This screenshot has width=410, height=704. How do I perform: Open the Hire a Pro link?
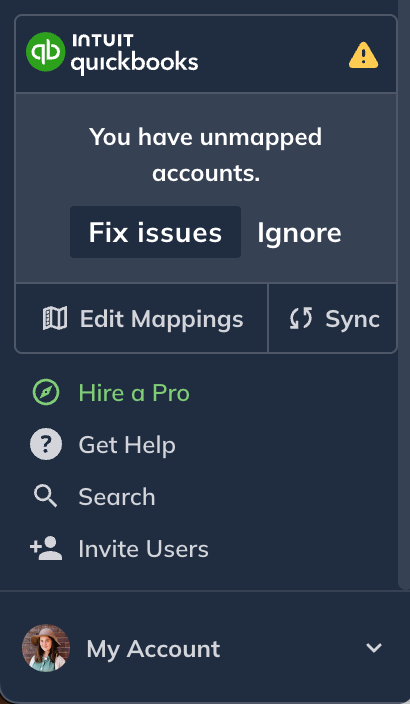point(134,393)
